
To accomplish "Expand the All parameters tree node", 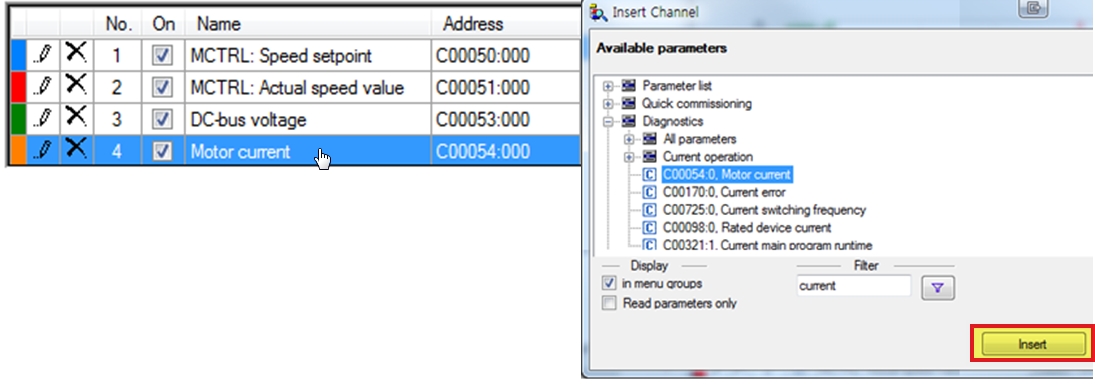I will [x=629, y=139].
